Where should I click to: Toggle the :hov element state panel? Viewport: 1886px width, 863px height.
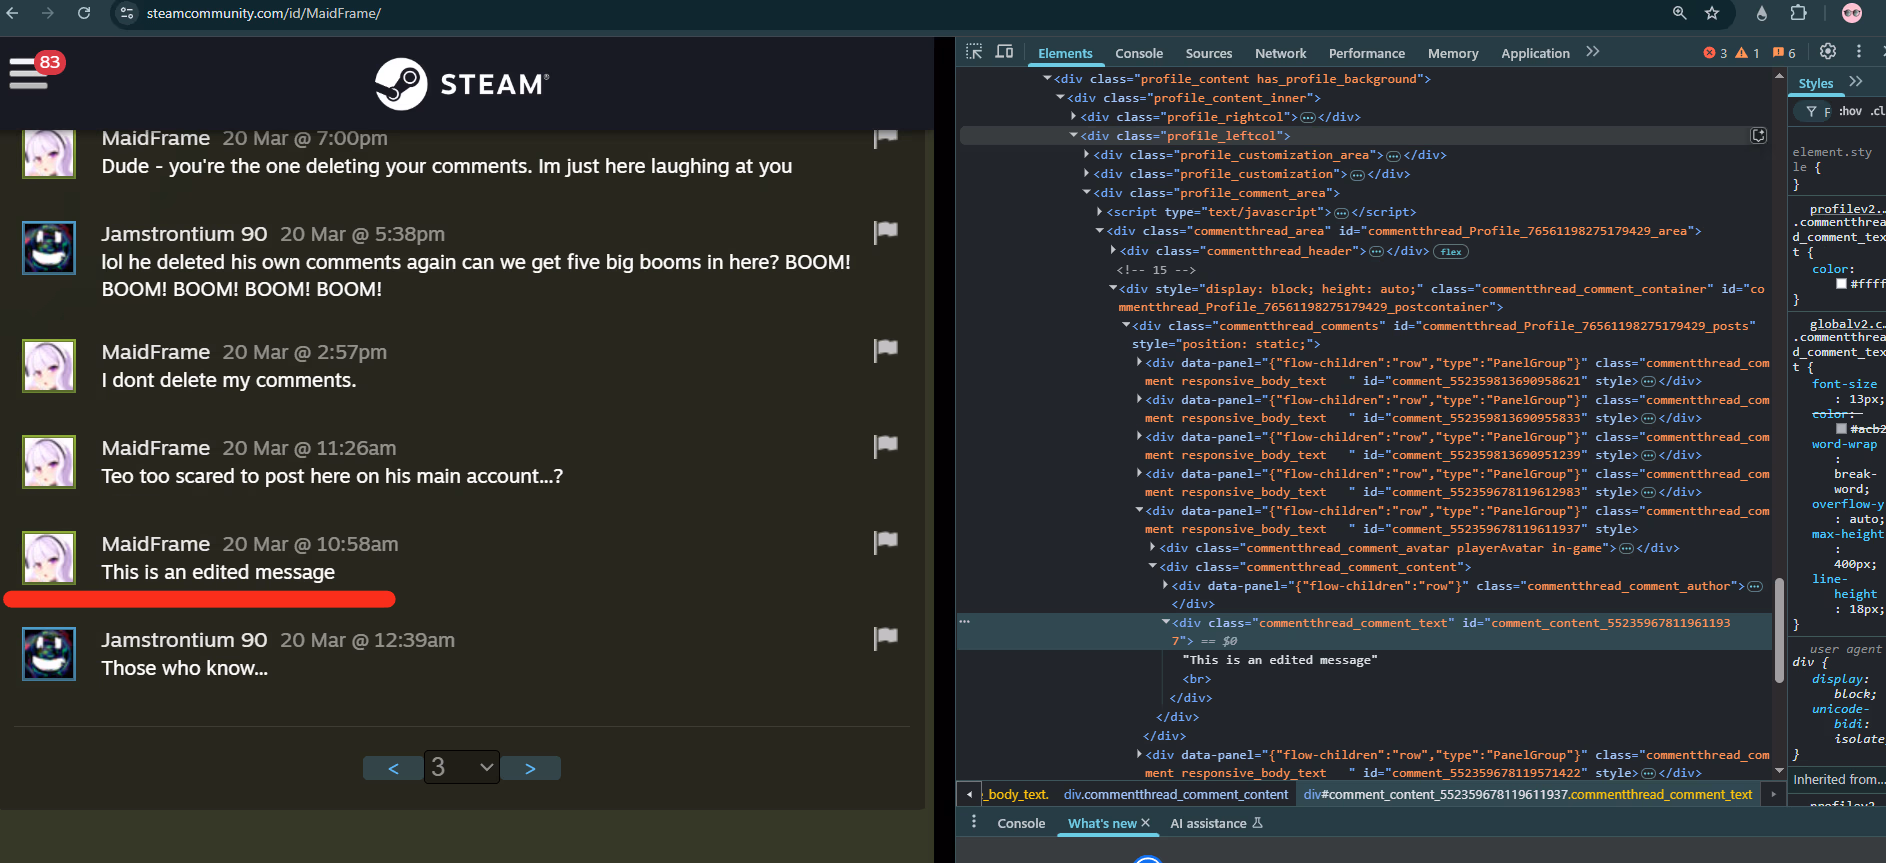pyautogui.click(x=1851, y=111)
